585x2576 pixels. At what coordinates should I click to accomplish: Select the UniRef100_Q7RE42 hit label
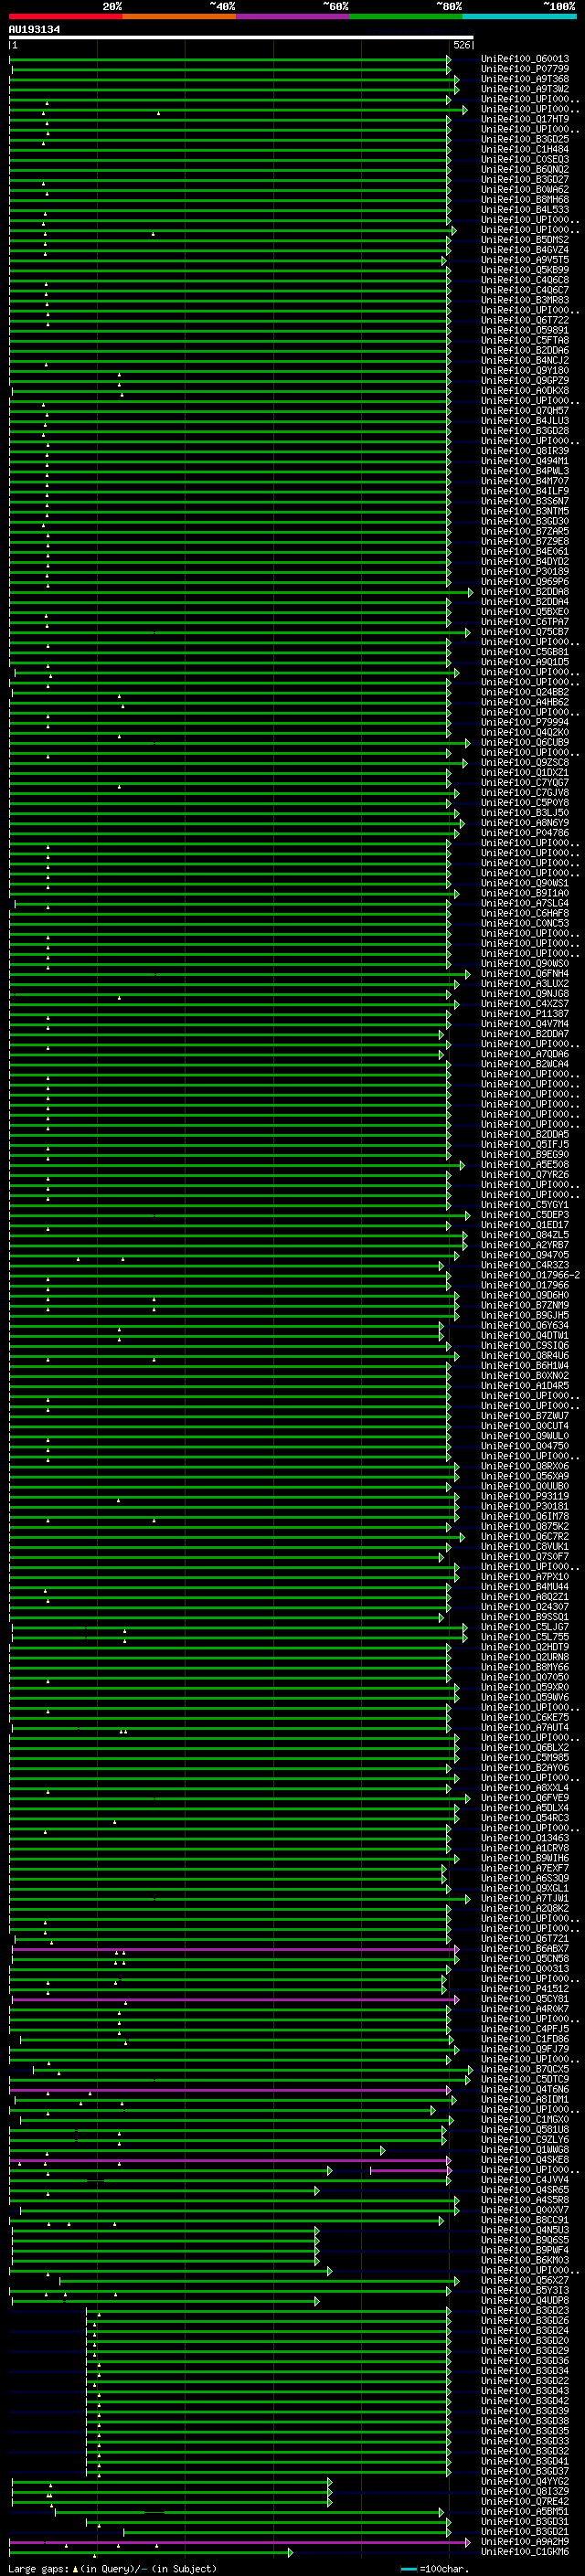(525, 2502)
